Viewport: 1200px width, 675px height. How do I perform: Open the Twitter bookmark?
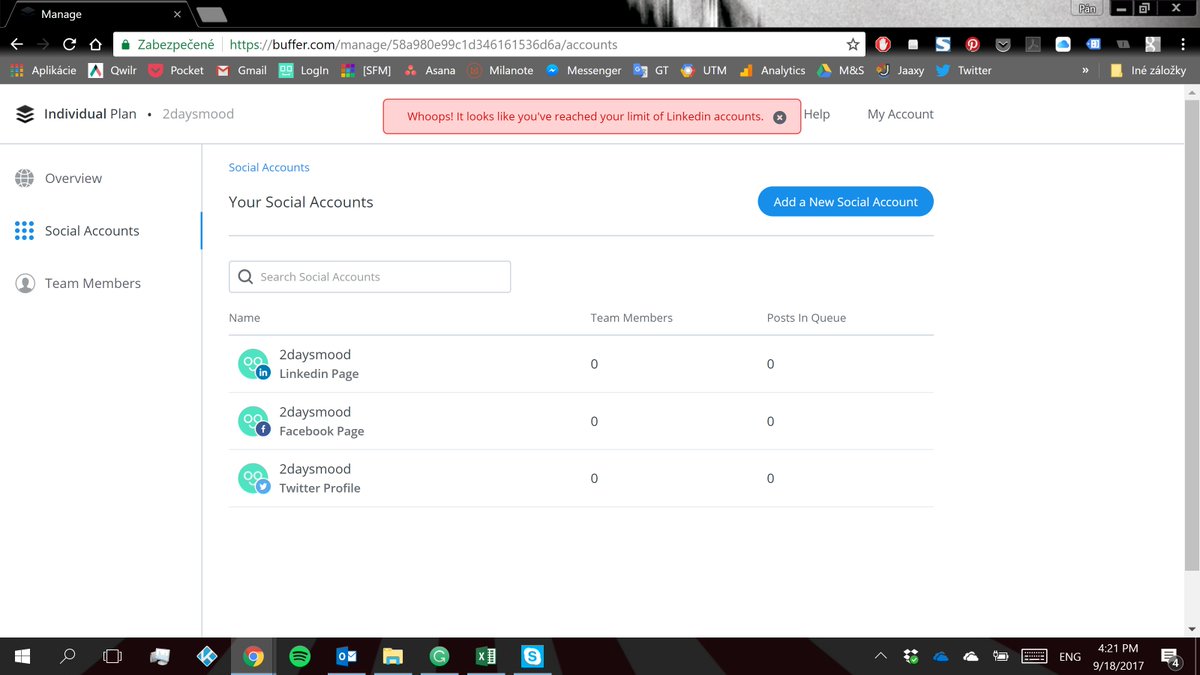(x=964, y=70)
